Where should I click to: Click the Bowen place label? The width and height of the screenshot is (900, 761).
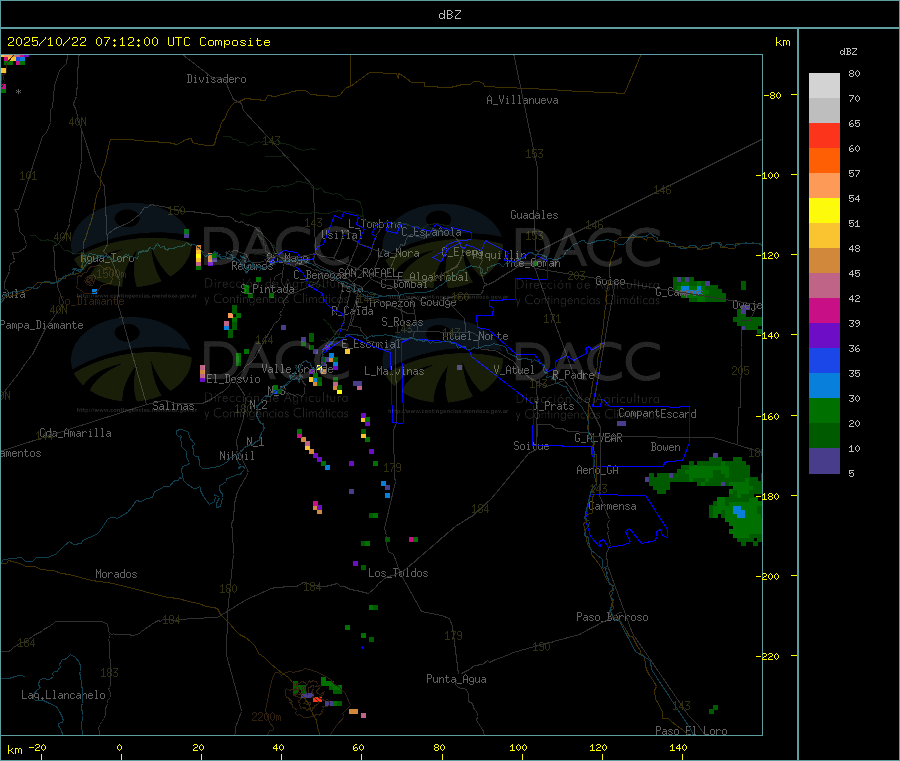665,447
